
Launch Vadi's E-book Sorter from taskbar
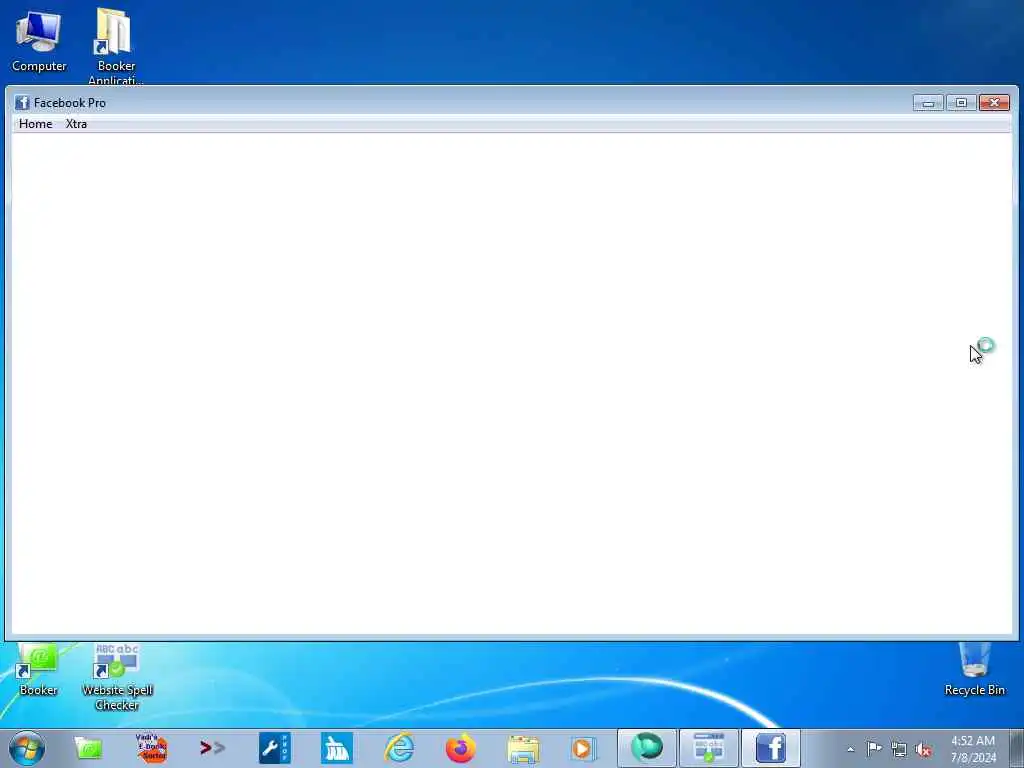(x=152, y=748)
